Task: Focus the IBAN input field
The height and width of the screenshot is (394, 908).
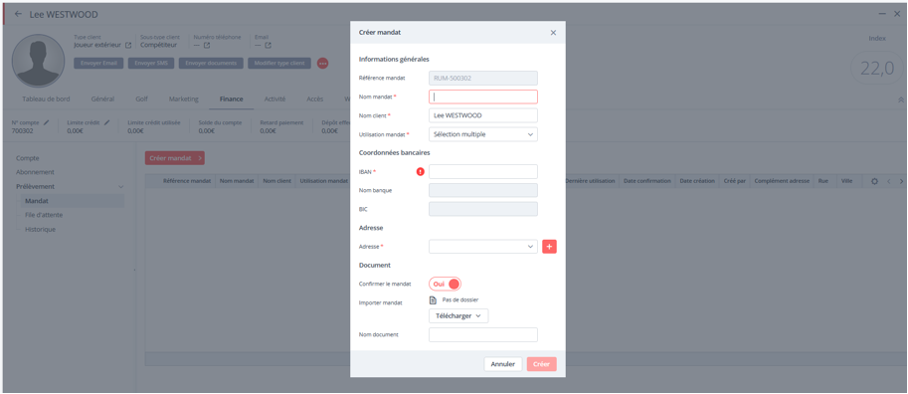Action: pos(483,172)
